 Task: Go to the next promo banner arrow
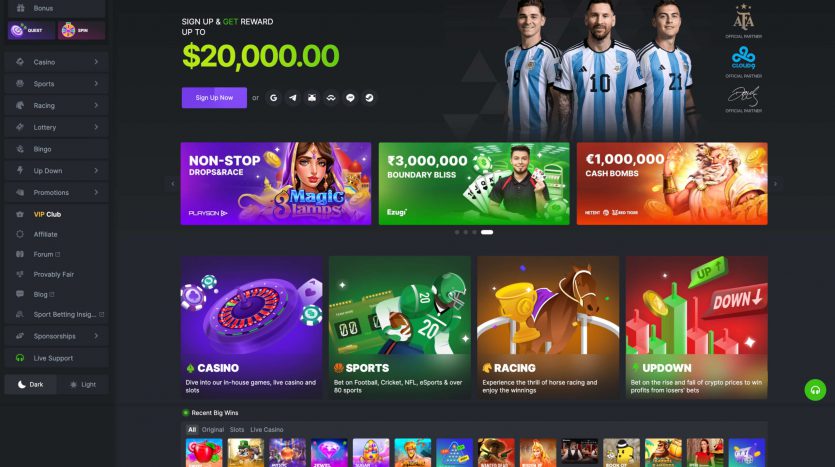pyautogui.click(x=775, y=184)
